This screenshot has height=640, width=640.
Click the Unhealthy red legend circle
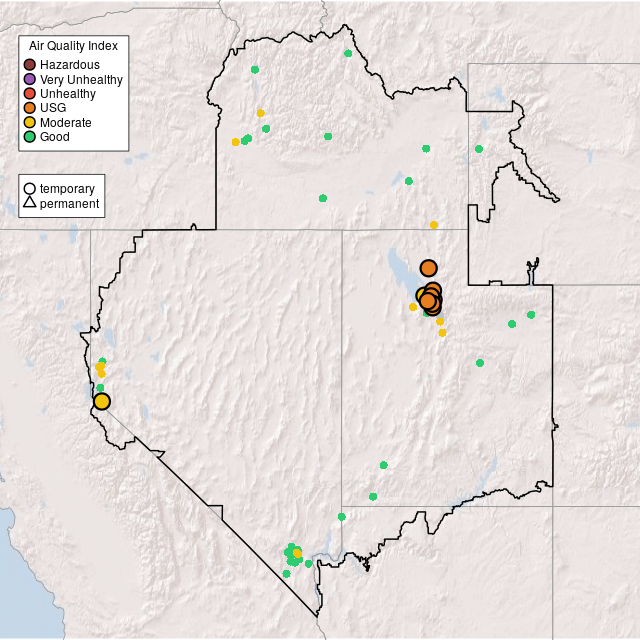coord(30,94)
